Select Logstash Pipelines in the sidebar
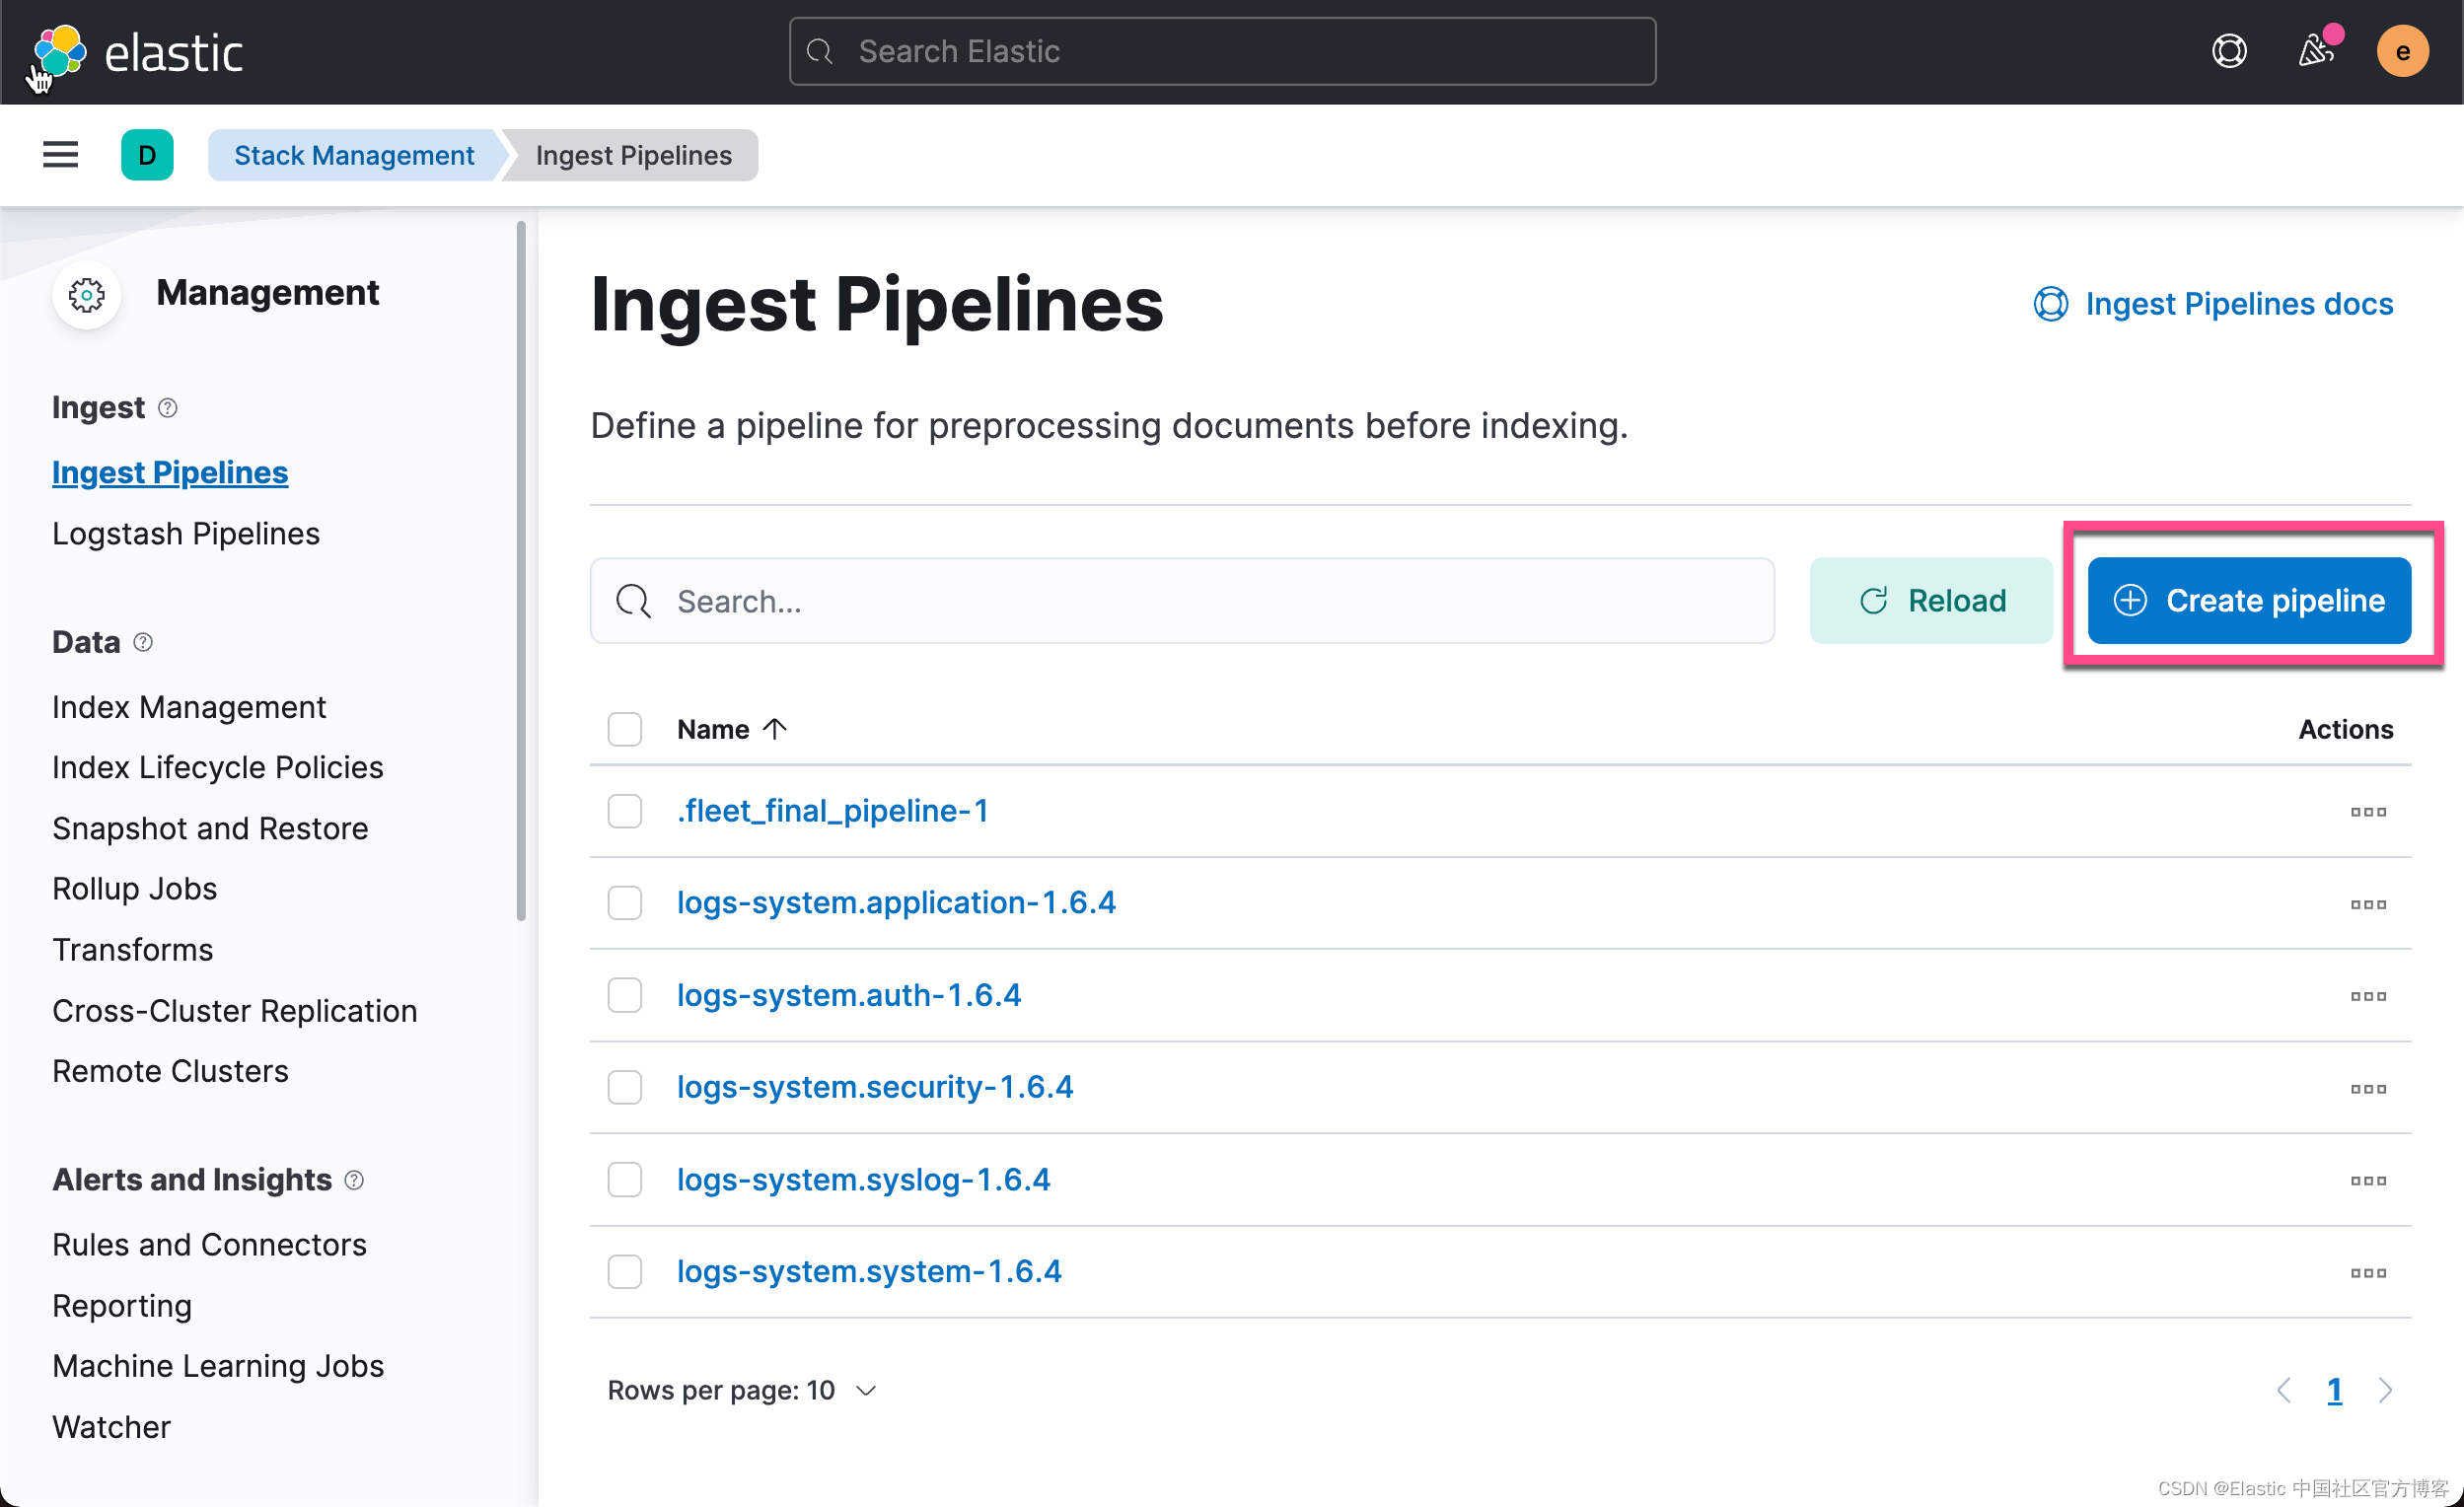This screenshot has height=1507, width=2464. (185, 533)
